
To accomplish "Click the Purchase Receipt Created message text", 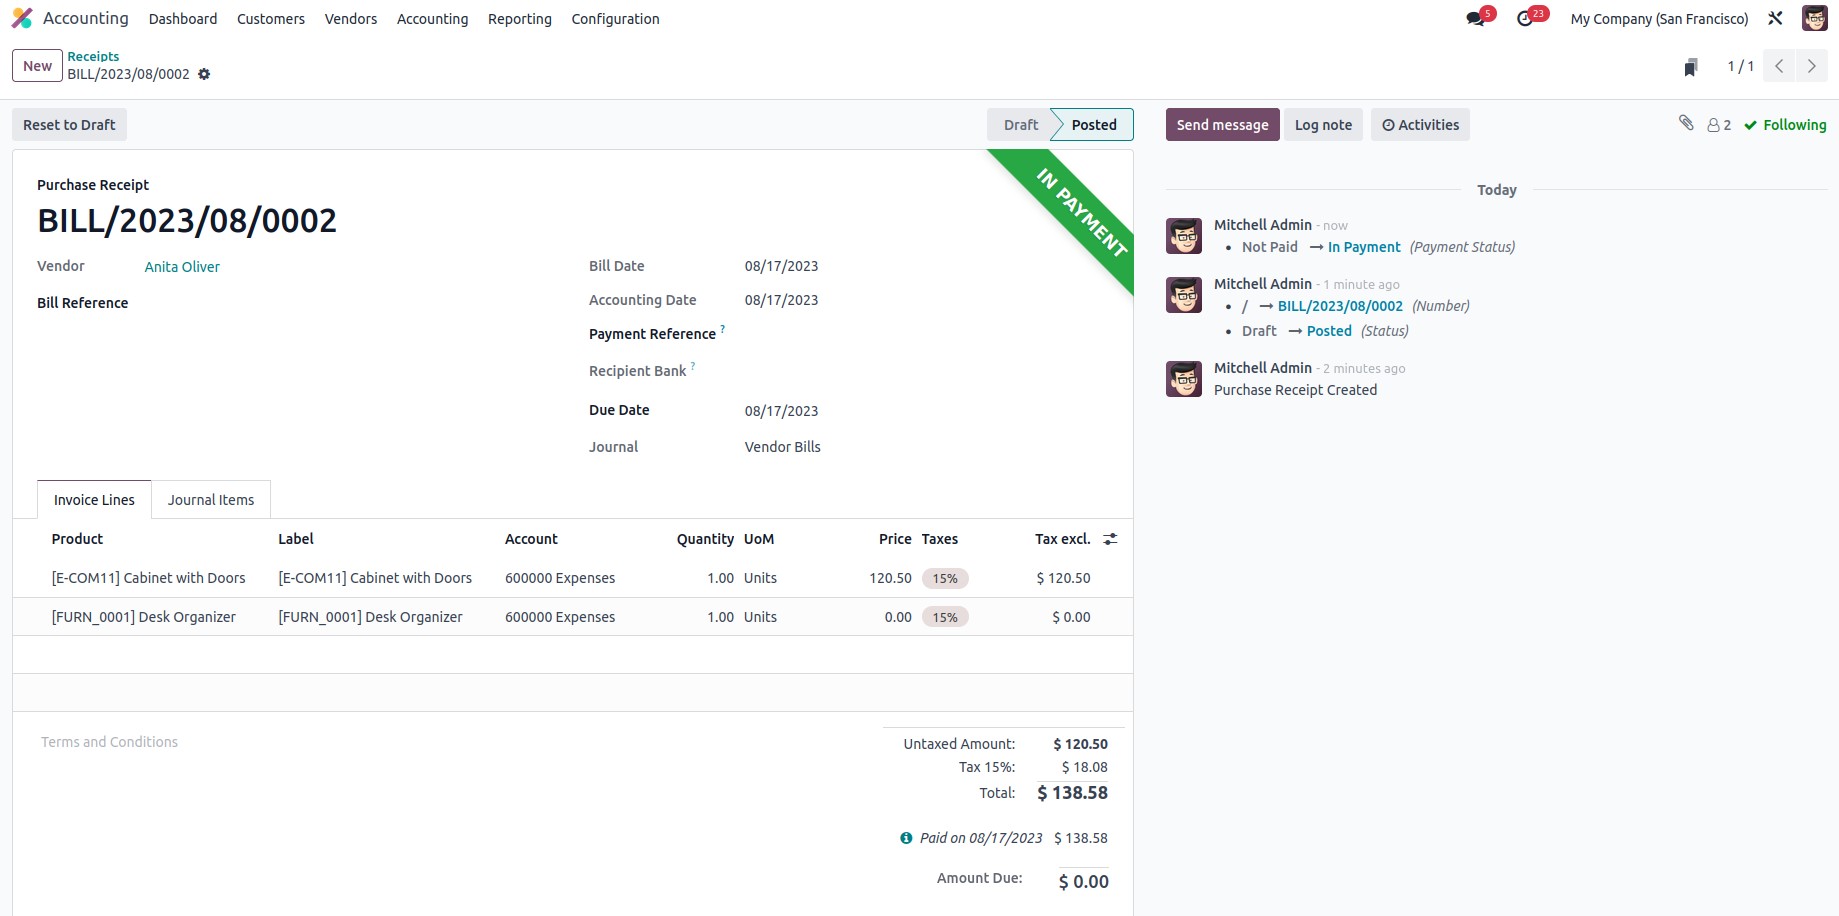I will click(1295, 390).
